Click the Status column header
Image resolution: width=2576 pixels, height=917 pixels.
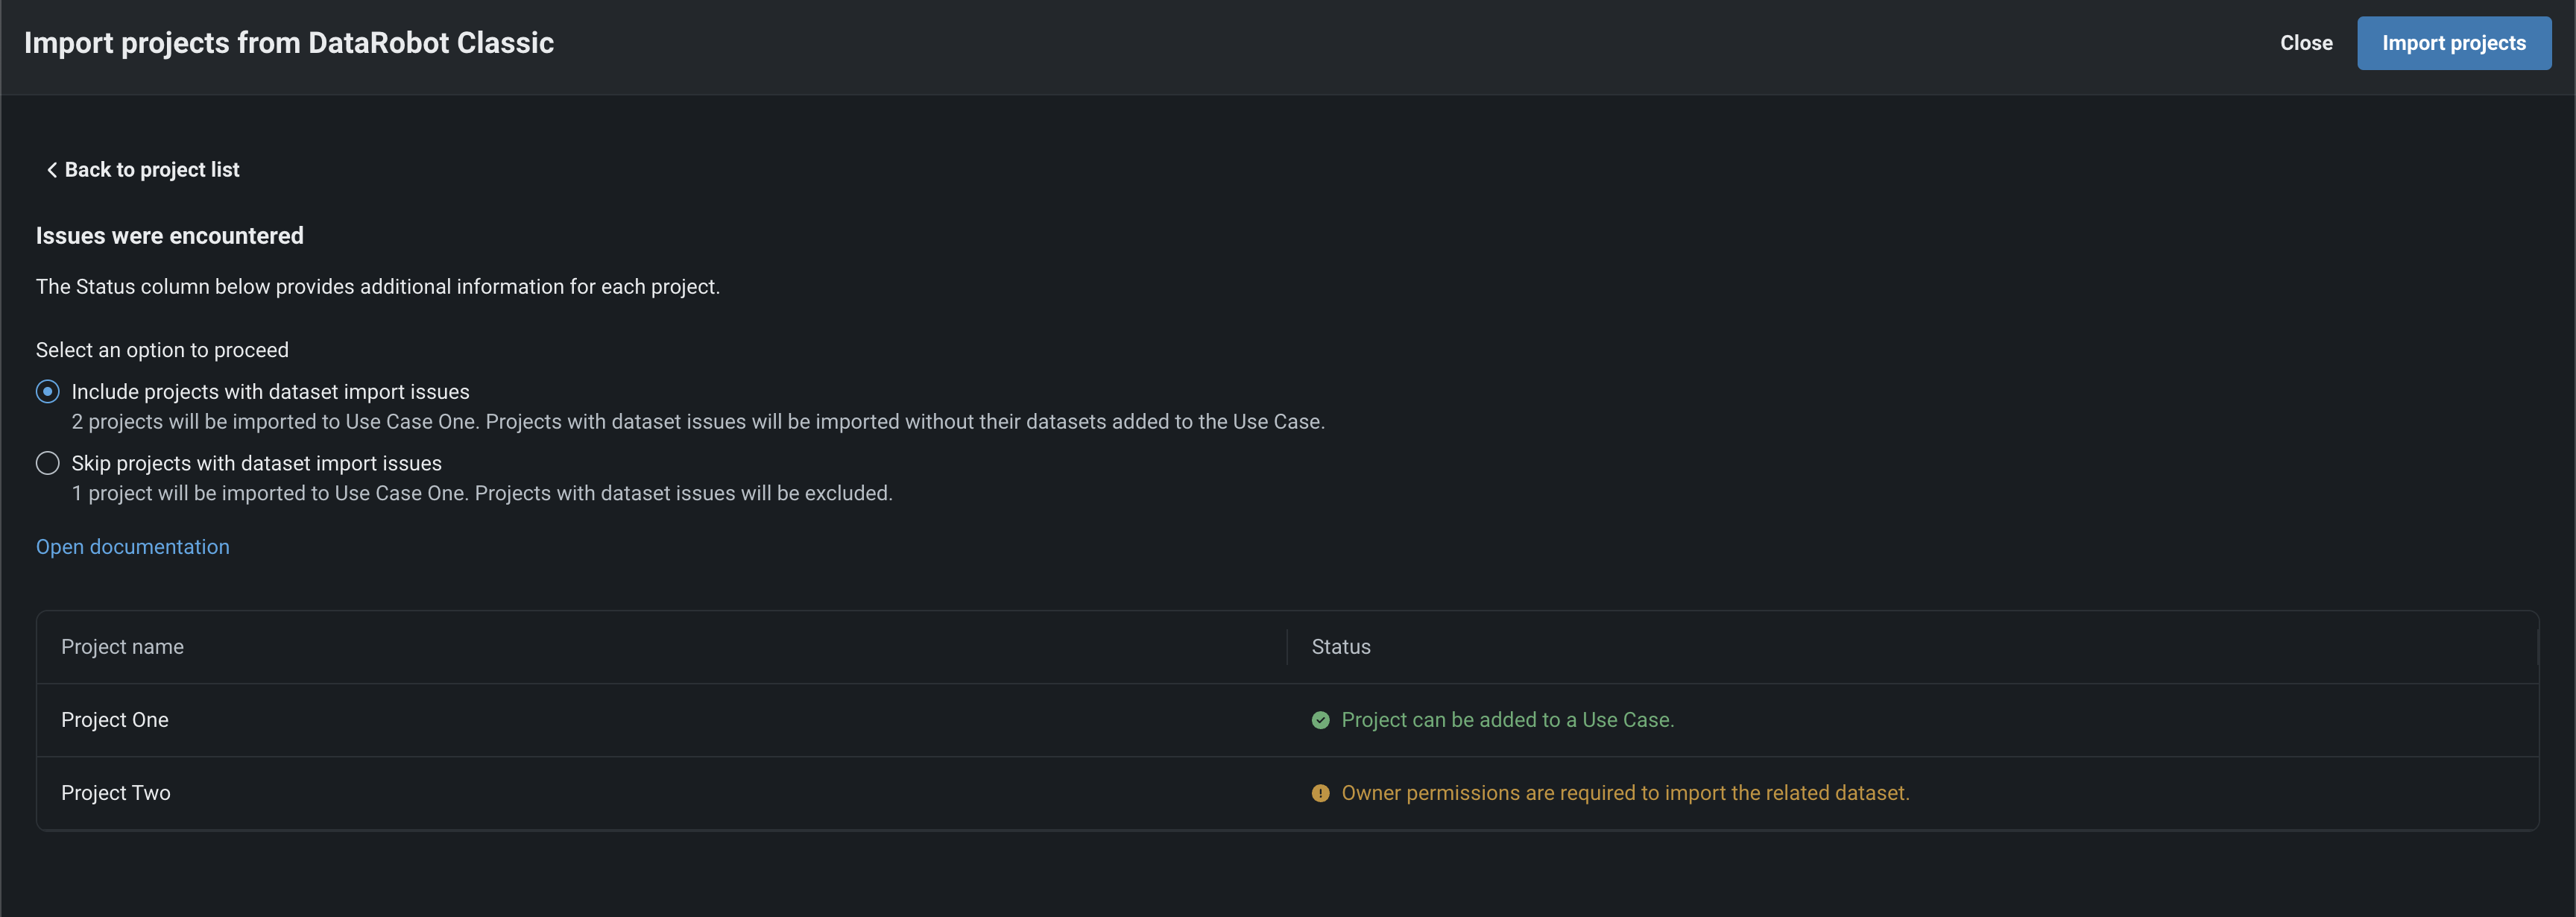pyautogui.click(x=1340, y=647)
